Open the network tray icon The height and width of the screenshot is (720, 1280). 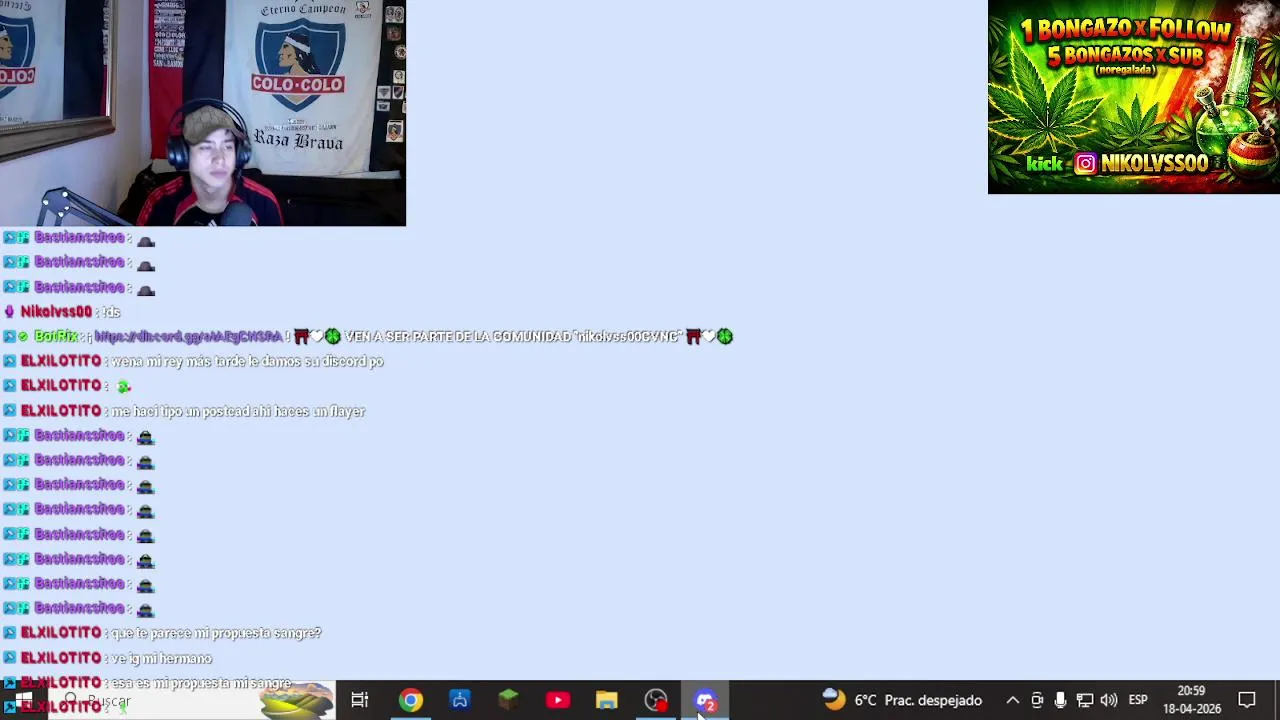point(1084,700)
